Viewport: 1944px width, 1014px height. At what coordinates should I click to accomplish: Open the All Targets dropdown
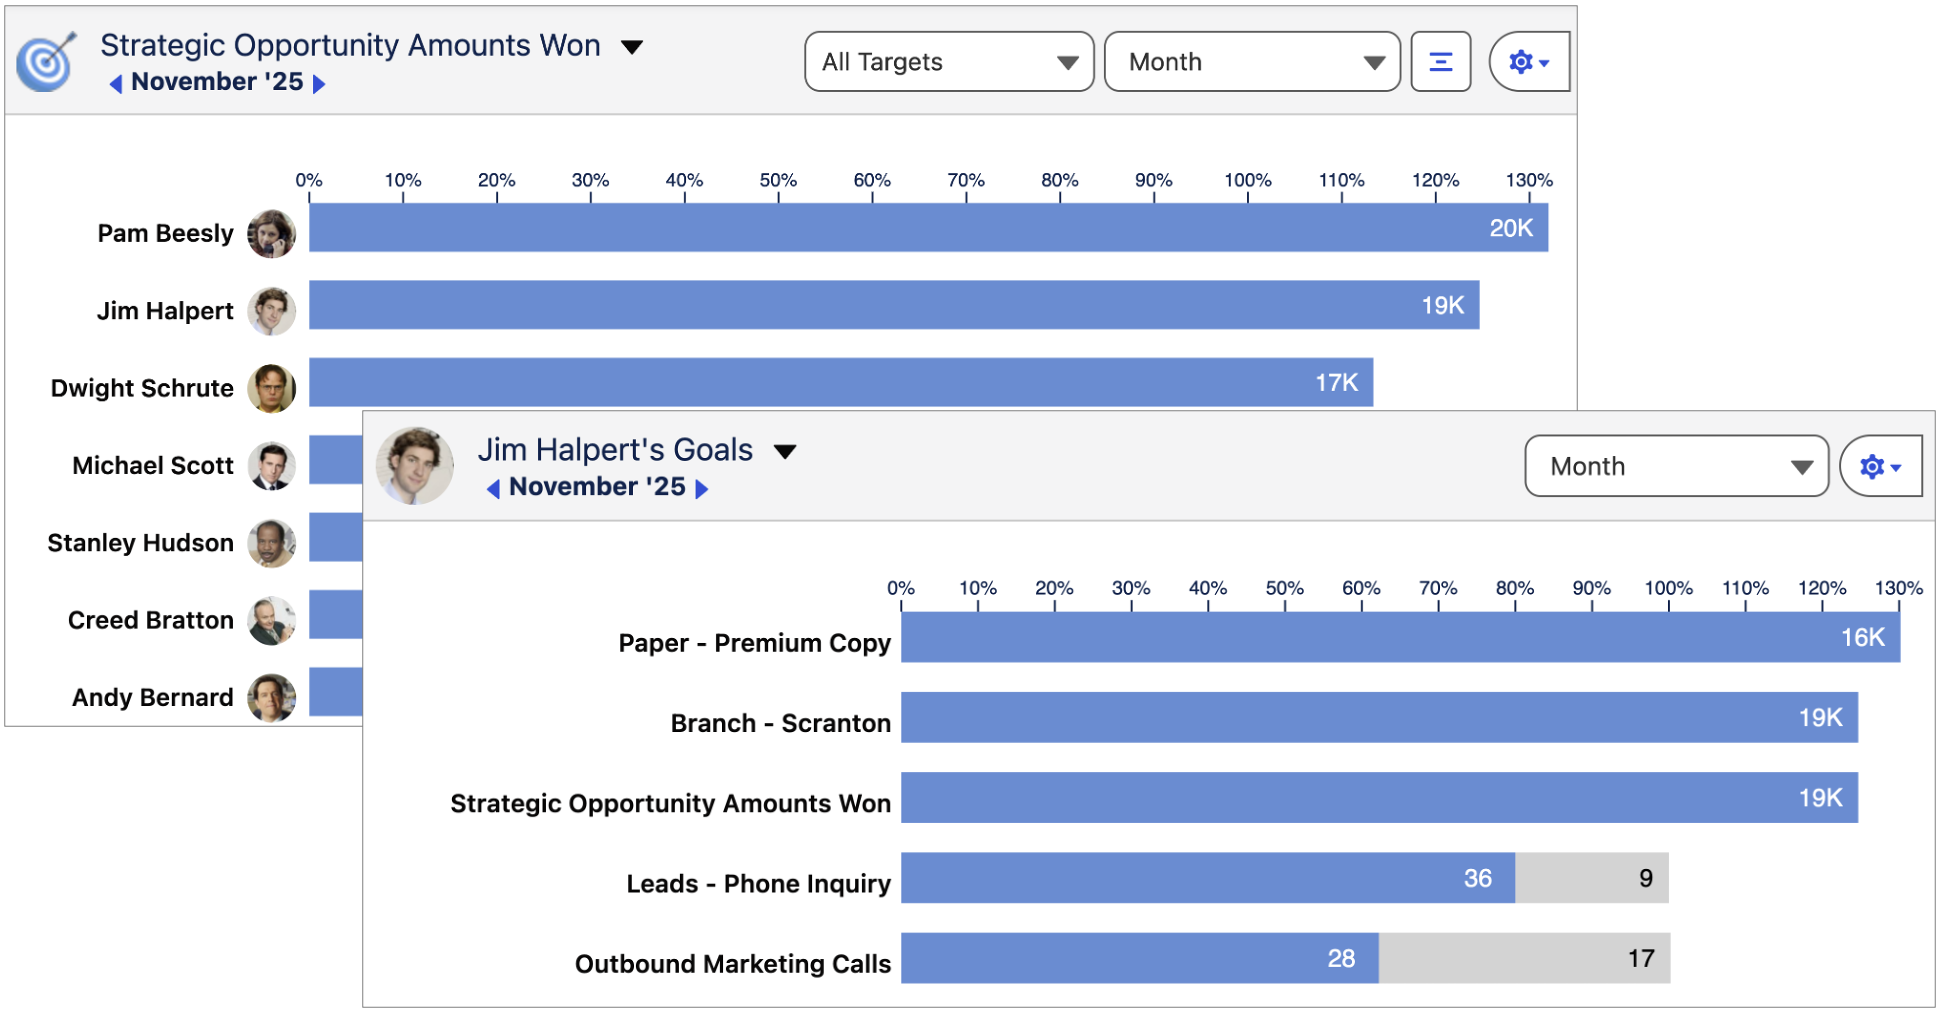click(947, 61)
